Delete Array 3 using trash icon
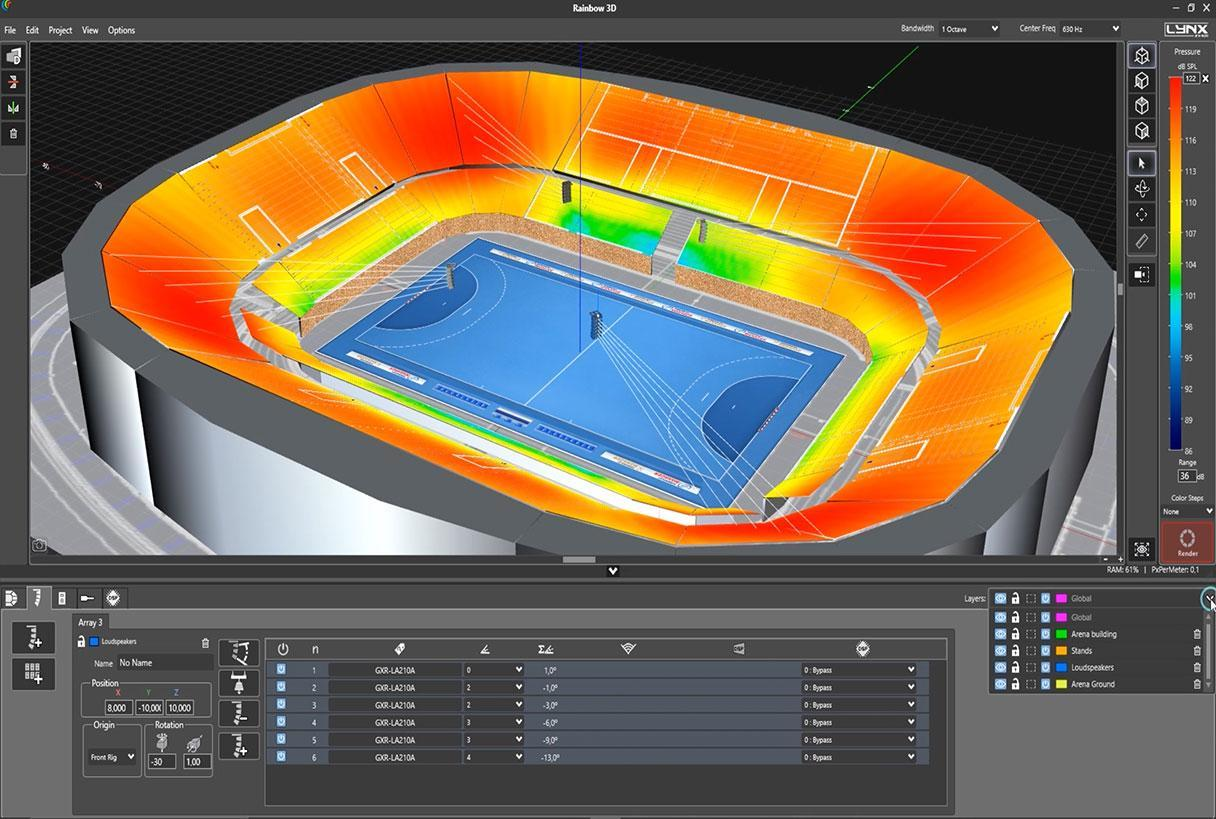The height and width of the screenshot is (819, 1216). click(x=206, y=642)
